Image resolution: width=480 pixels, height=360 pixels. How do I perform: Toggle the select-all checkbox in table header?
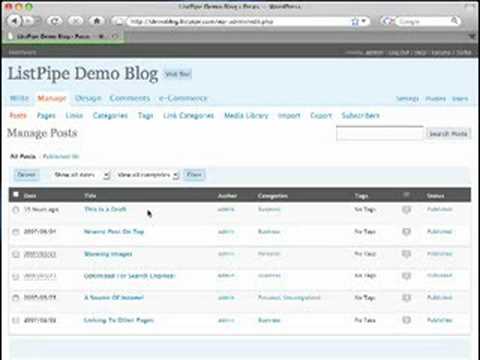[x=16, y=195]
